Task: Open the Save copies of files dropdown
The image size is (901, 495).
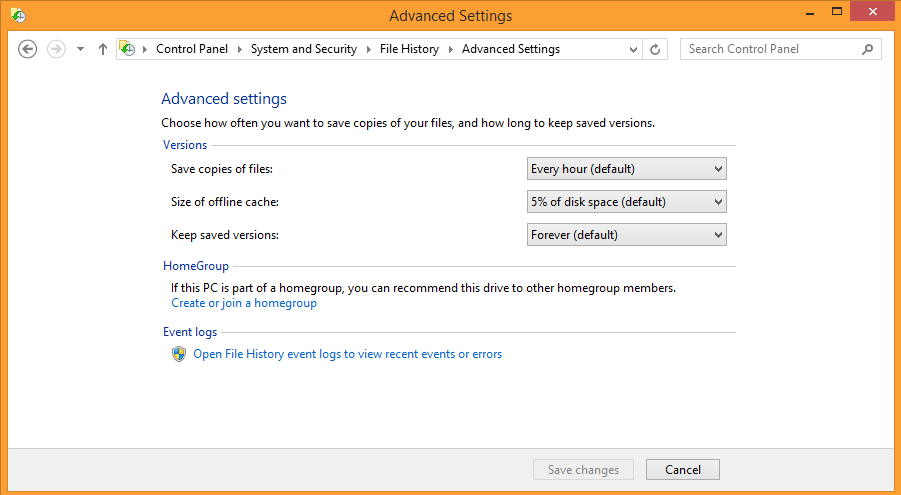Action: coord(626,169)
